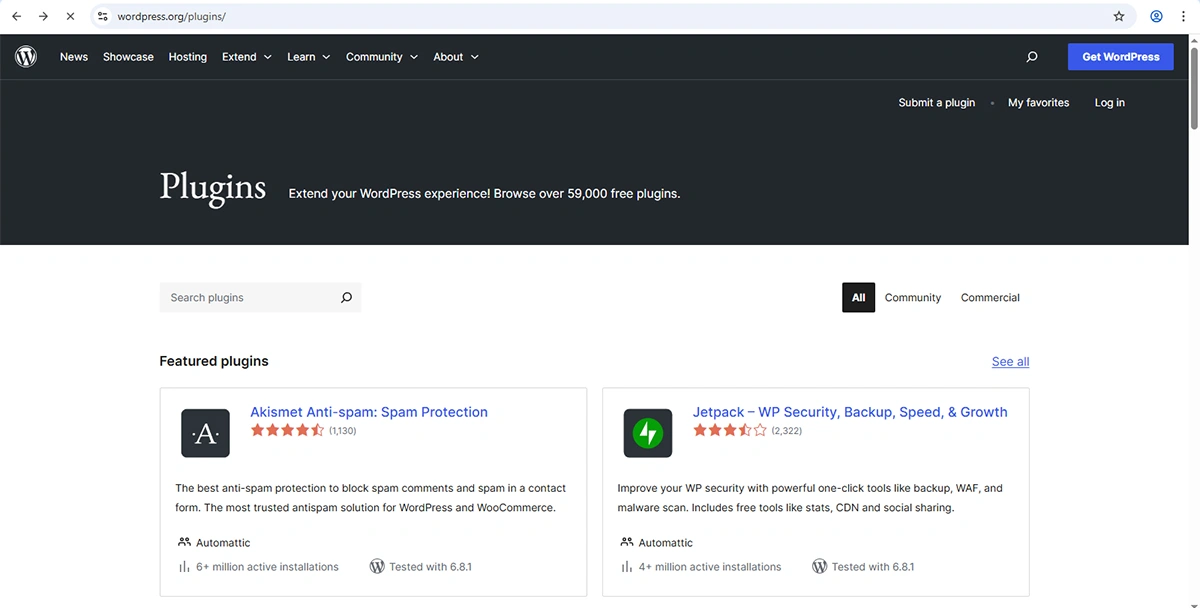This screenshot has height=608, width=1200.
Task: Open My favorites link
Action: (x=1038, y=103)
